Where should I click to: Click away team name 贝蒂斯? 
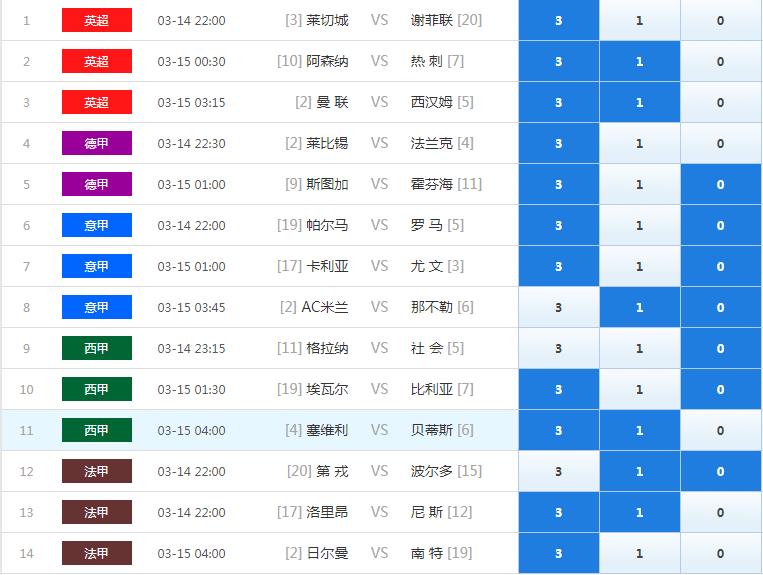point(432,430)
